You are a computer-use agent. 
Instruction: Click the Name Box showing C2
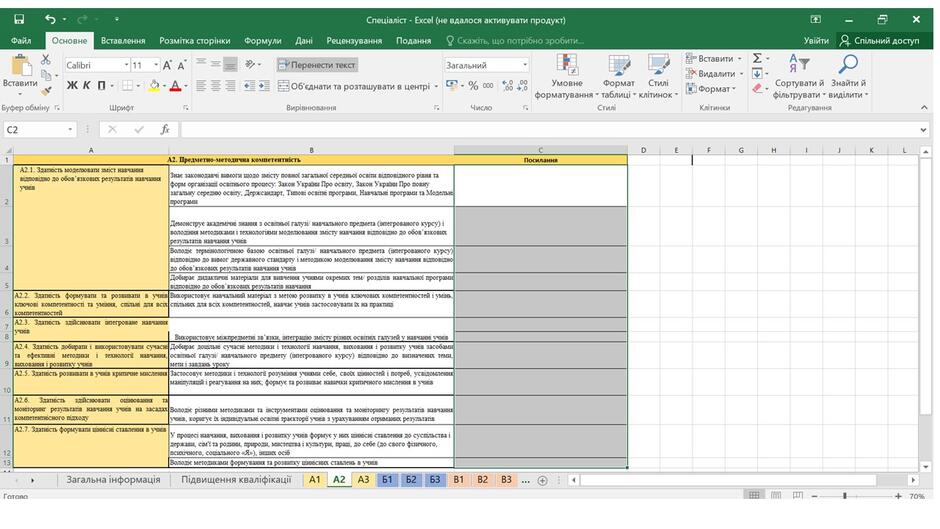(40, 130)
